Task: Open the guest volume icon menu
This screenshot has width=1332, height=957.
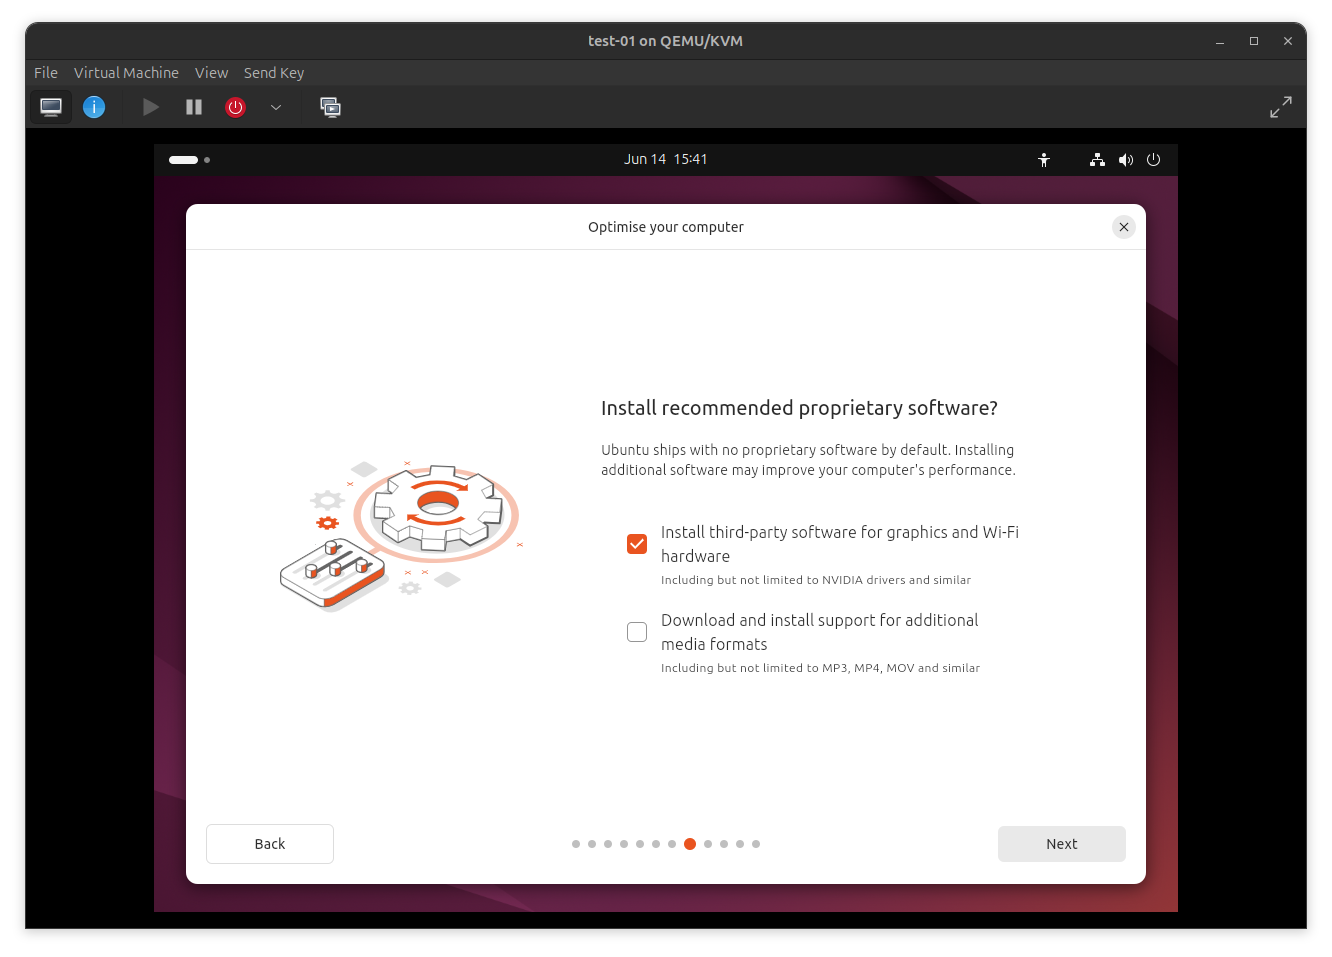Action: pyautogui.click(x=1126, y=159)
